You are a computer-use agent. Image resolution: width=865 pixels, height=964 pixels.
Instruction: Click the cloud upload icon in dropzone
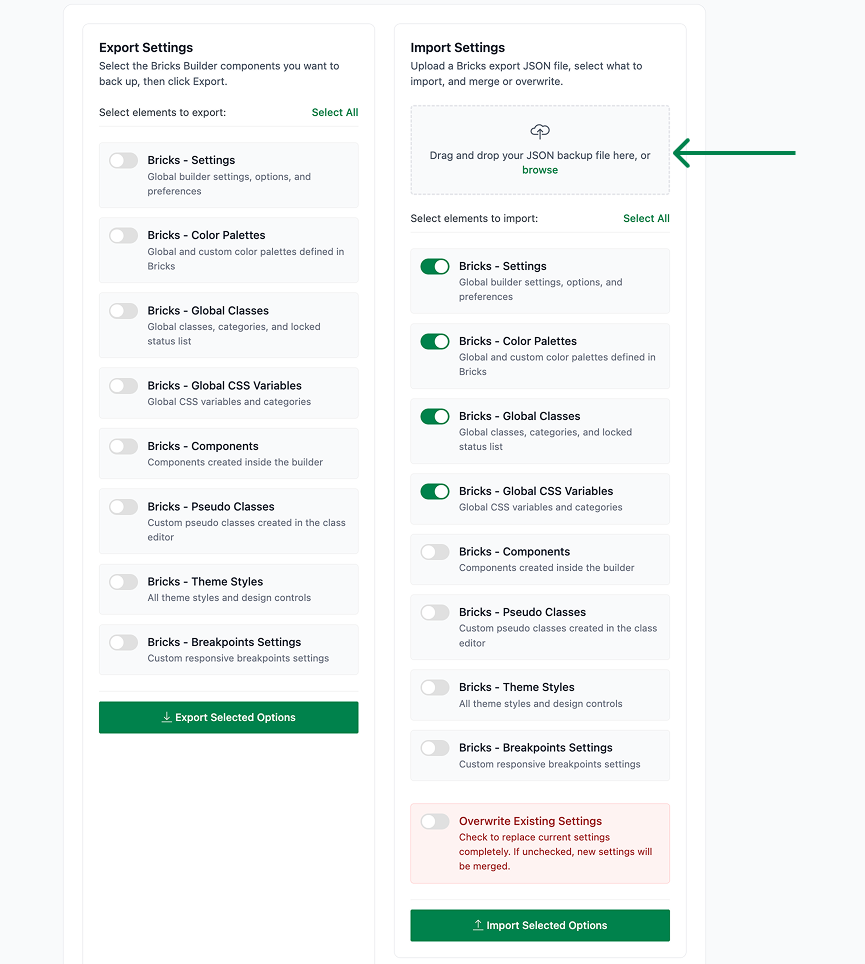click(x=540, y=131)
